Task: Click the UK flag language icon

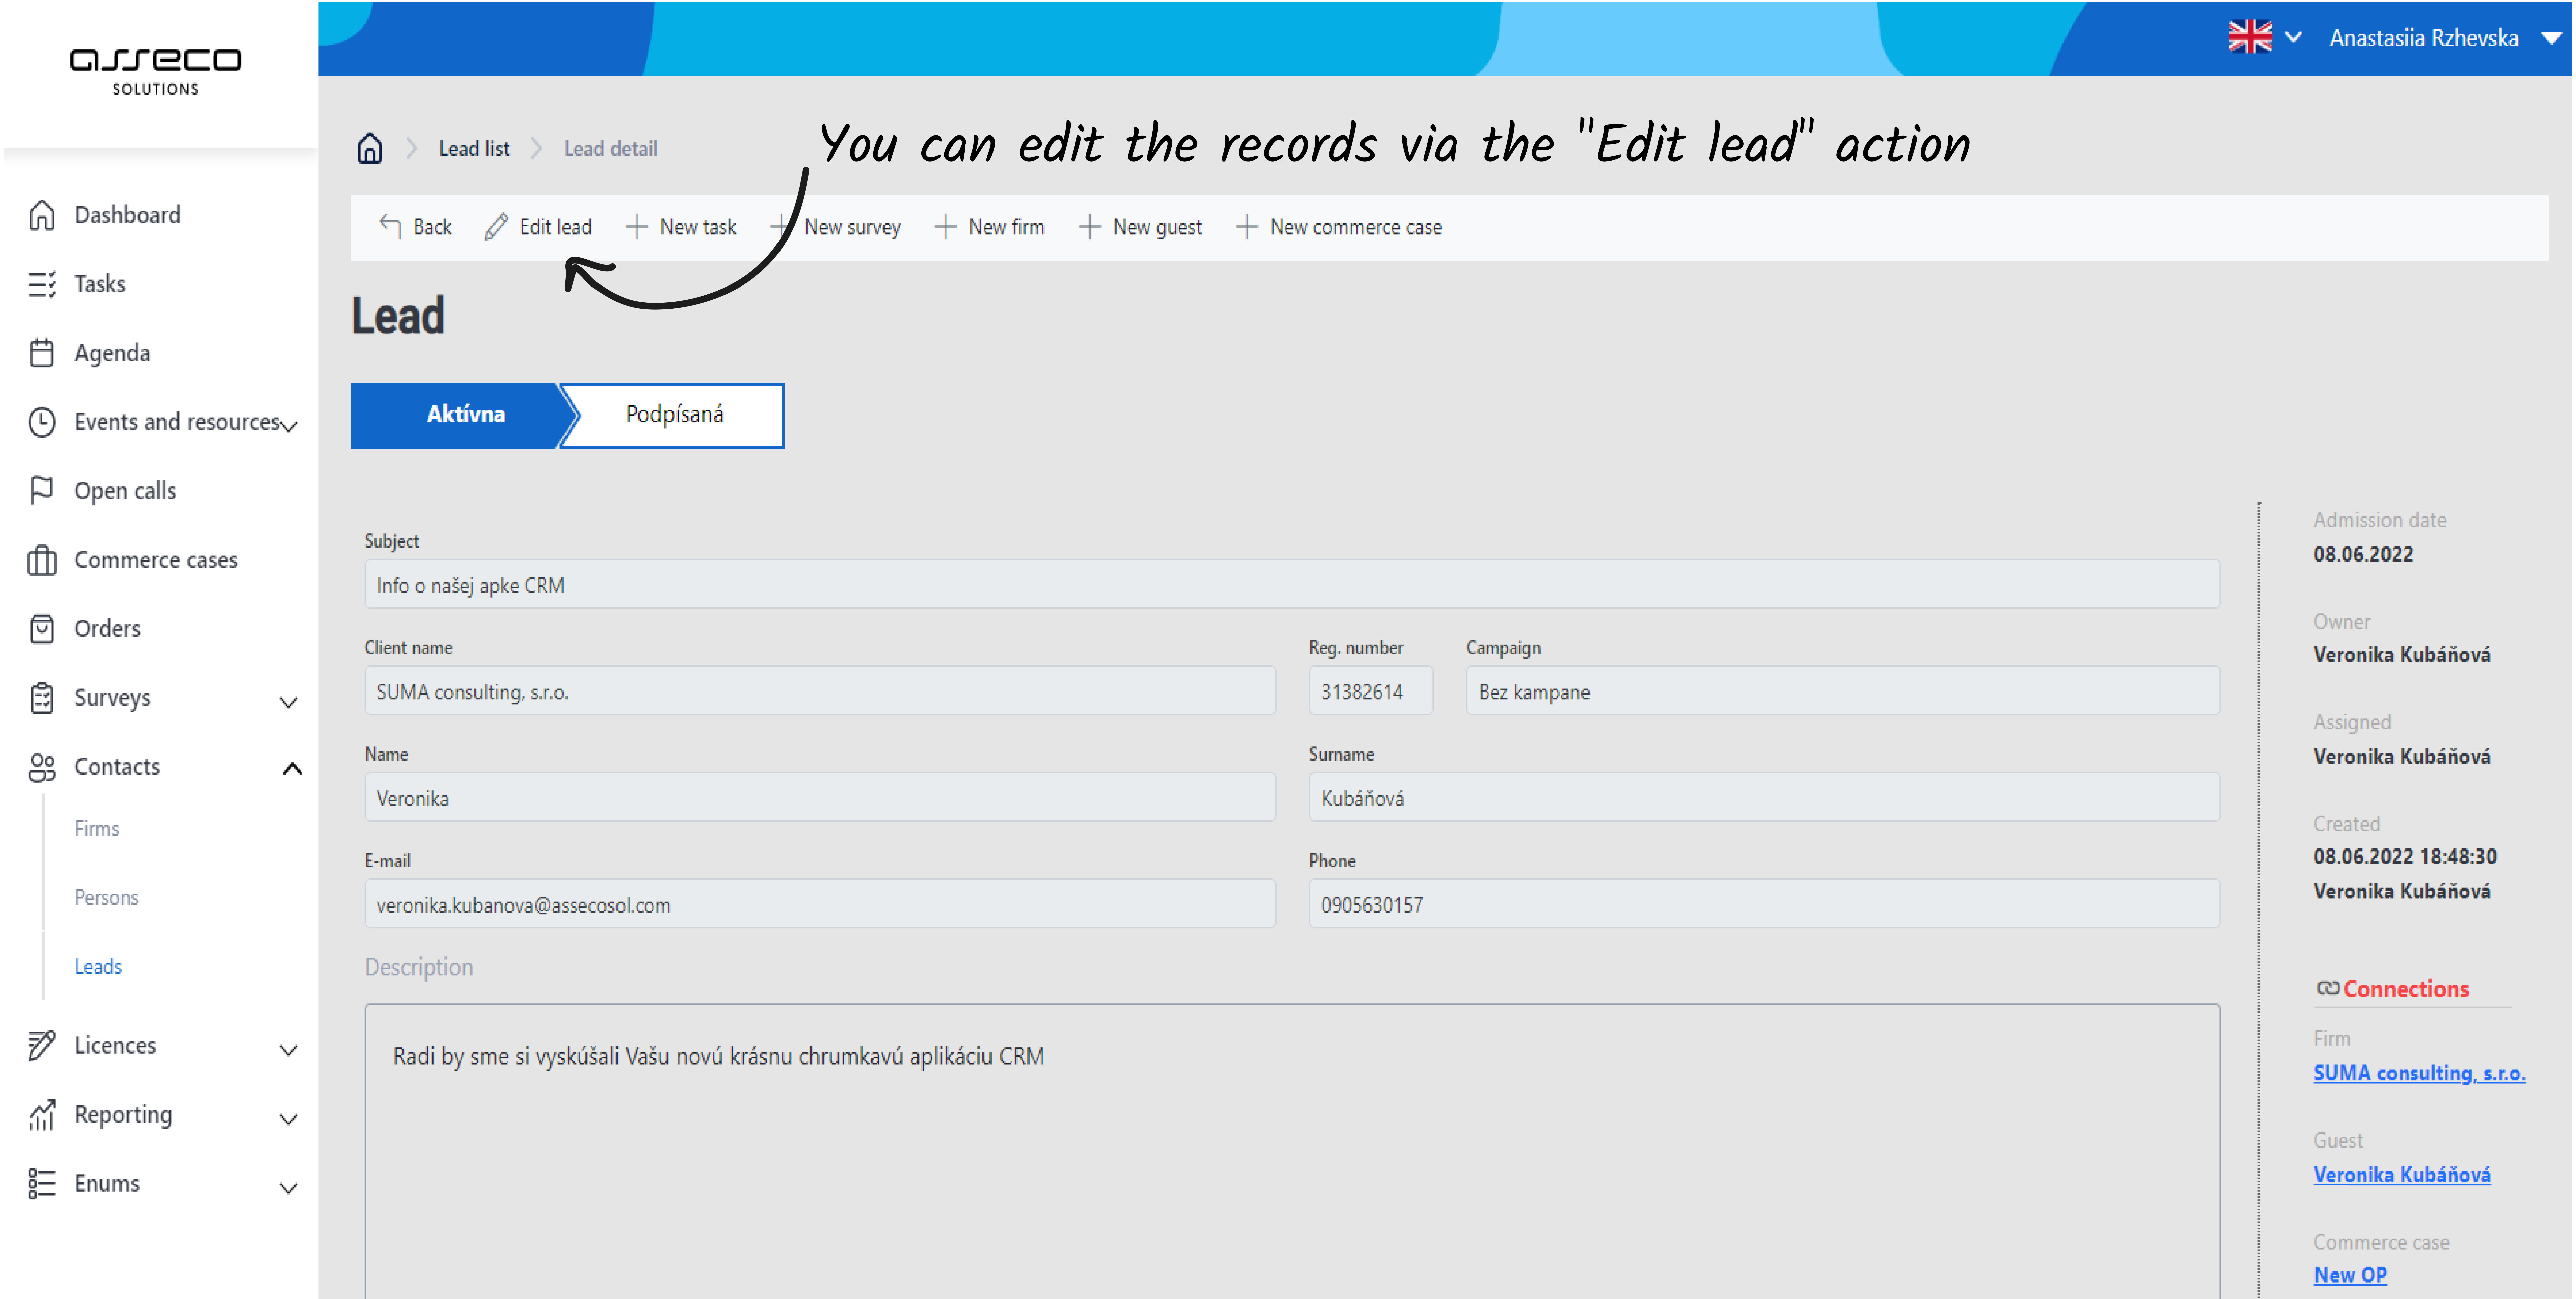Action: pos(2250,37)
